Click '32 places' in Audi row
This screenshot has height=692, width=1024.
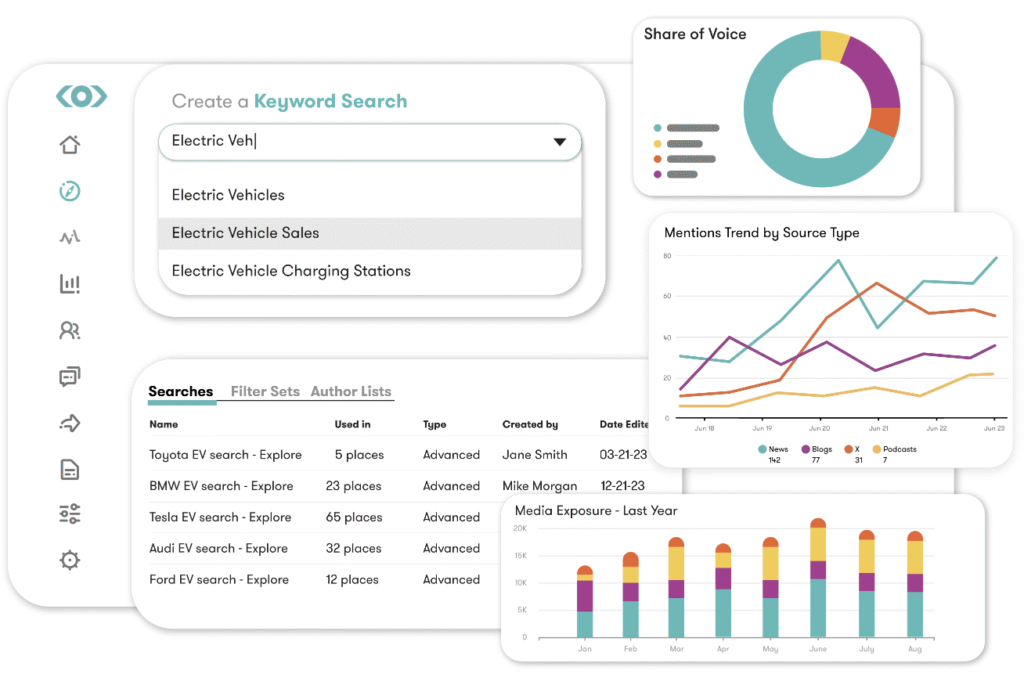tap(353, 548)
